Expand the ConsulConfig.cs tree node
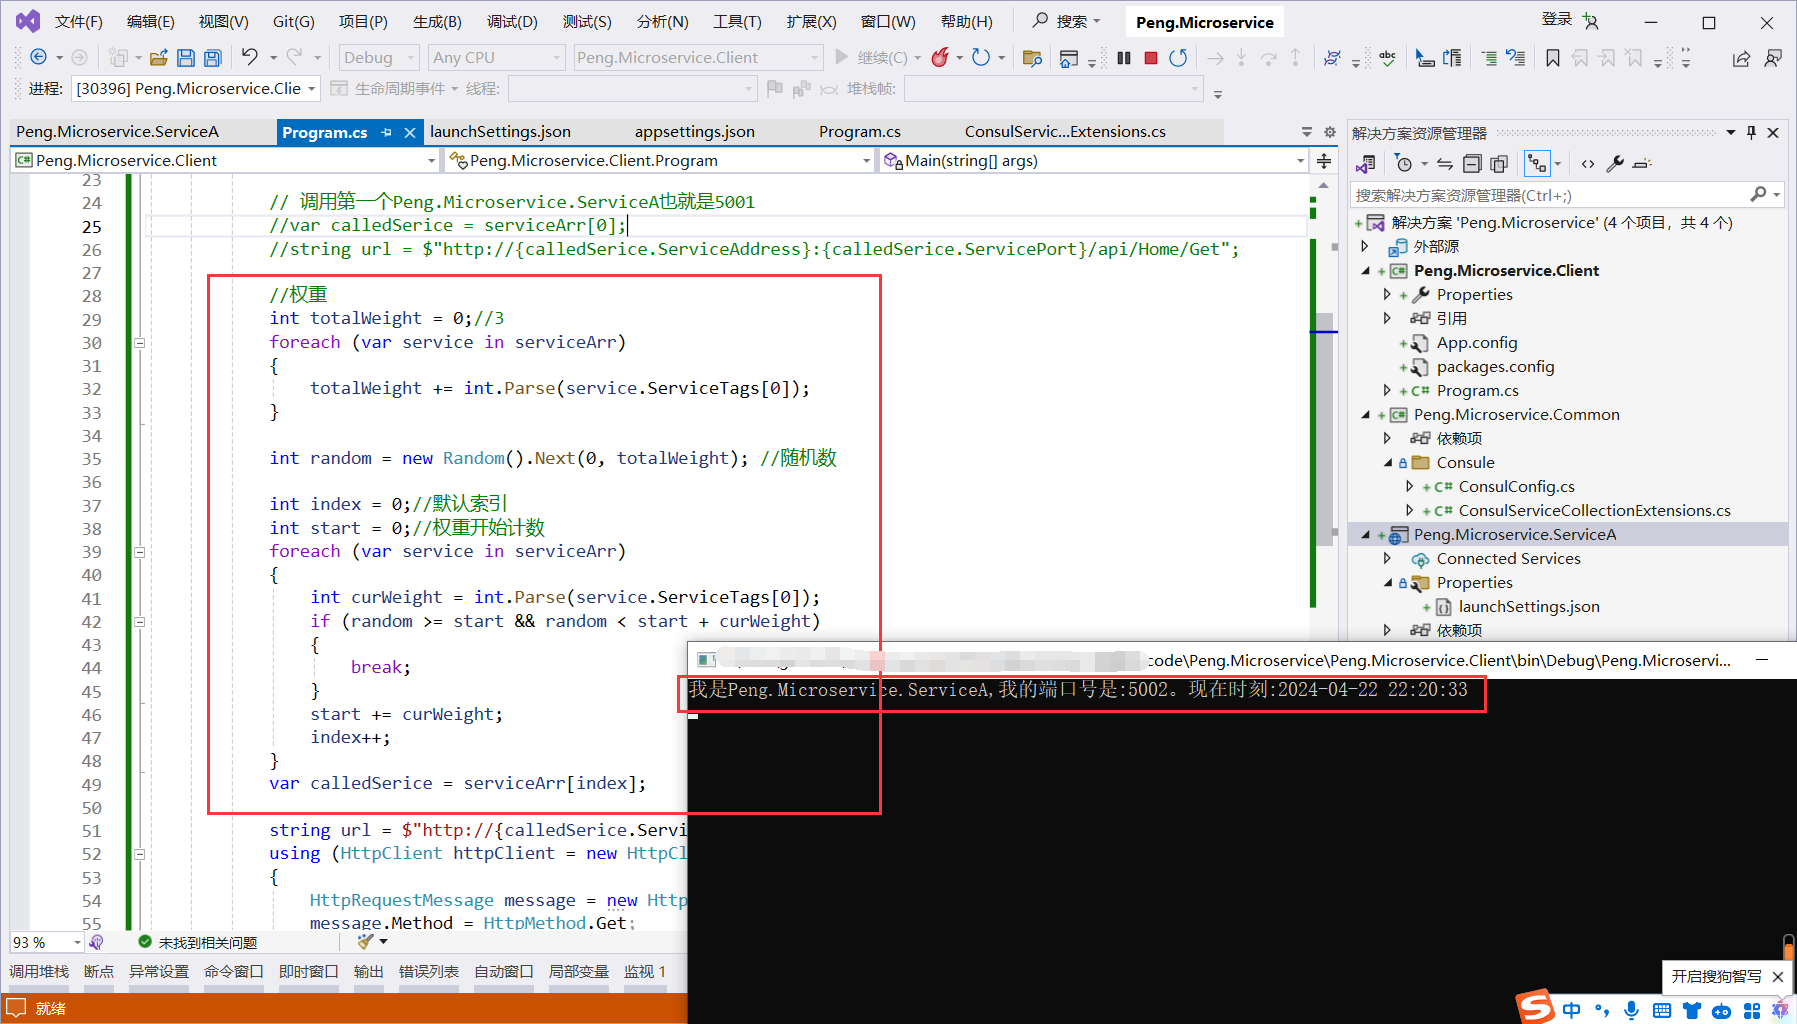The width and height of the screenshot is (1797, 1024). 1410,487
